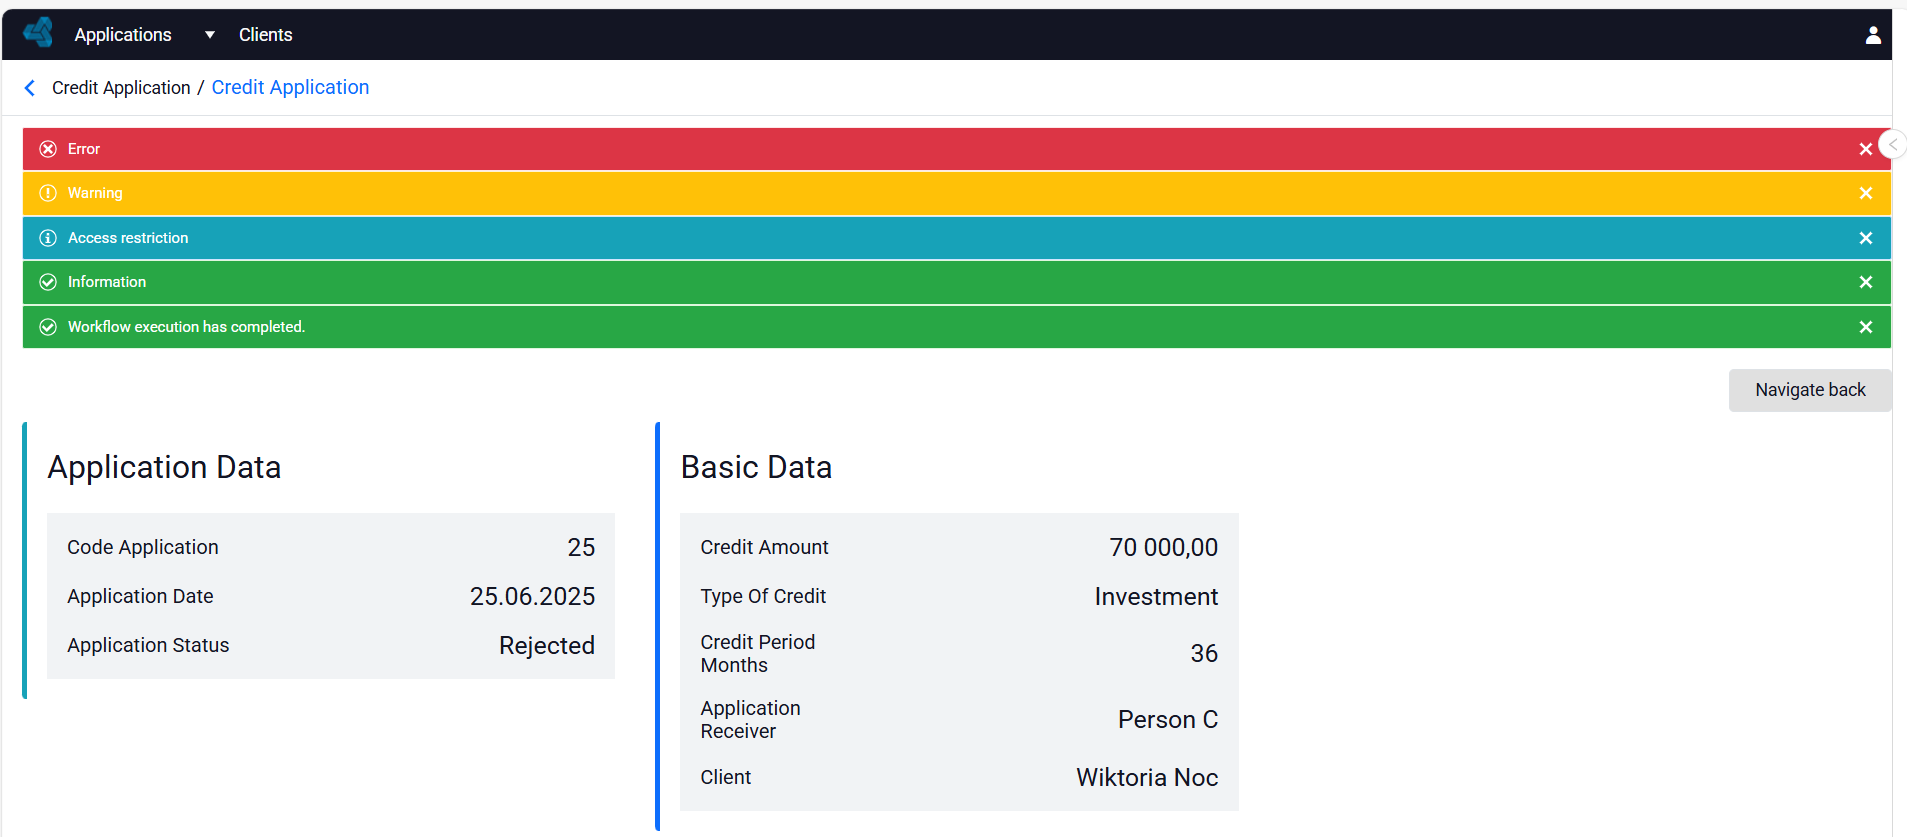Viewport: 1907px width, 837px height.
Task: Click the 'Warning' alert text
Action: click(95, 193)
